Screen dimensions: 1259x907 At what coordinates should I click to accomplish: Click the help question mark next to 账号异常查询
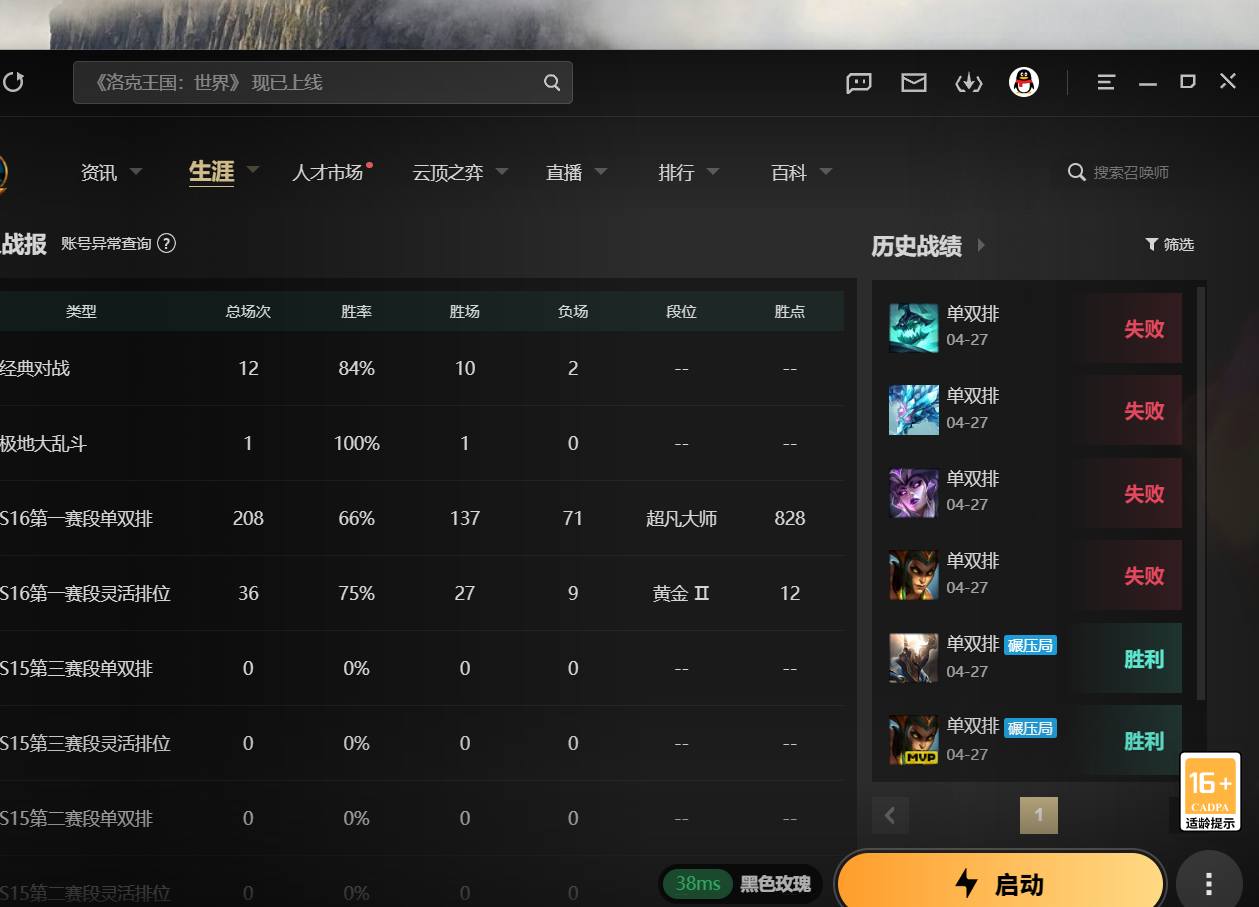167,243
